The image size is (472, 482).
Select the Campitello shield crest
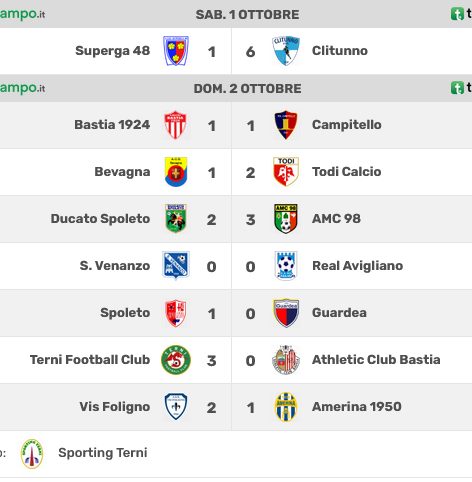pos(286,125)
